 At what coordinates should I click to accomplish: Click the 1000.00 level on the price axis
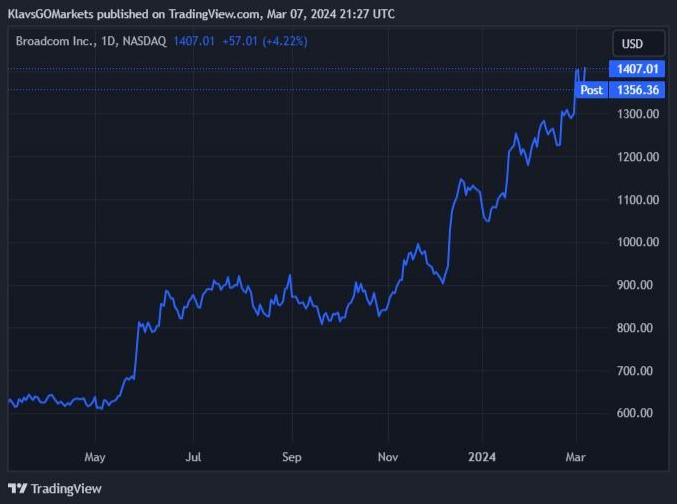(x=638, y=242)
